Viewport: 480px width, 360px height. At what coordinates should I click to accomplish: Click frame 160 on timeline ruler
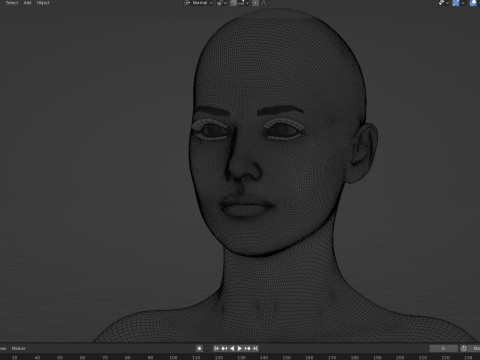309,357
